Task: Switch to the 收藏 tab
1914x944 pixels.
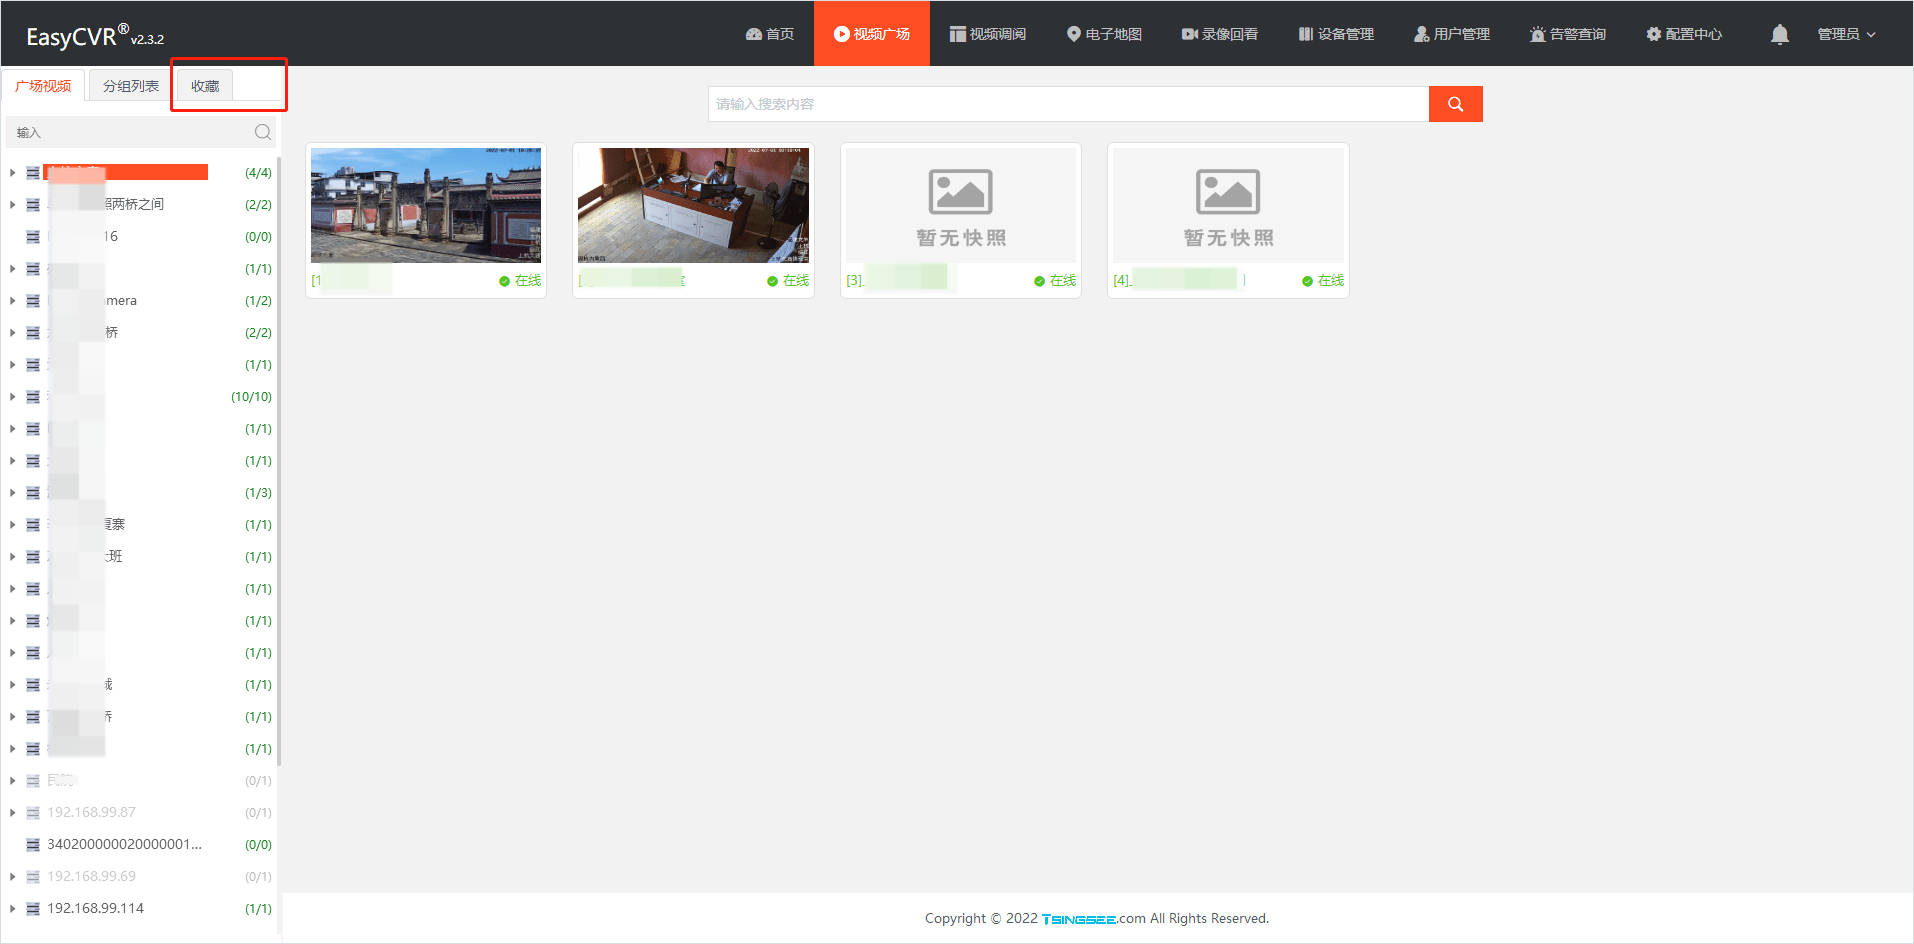Action: click(205, 86)
